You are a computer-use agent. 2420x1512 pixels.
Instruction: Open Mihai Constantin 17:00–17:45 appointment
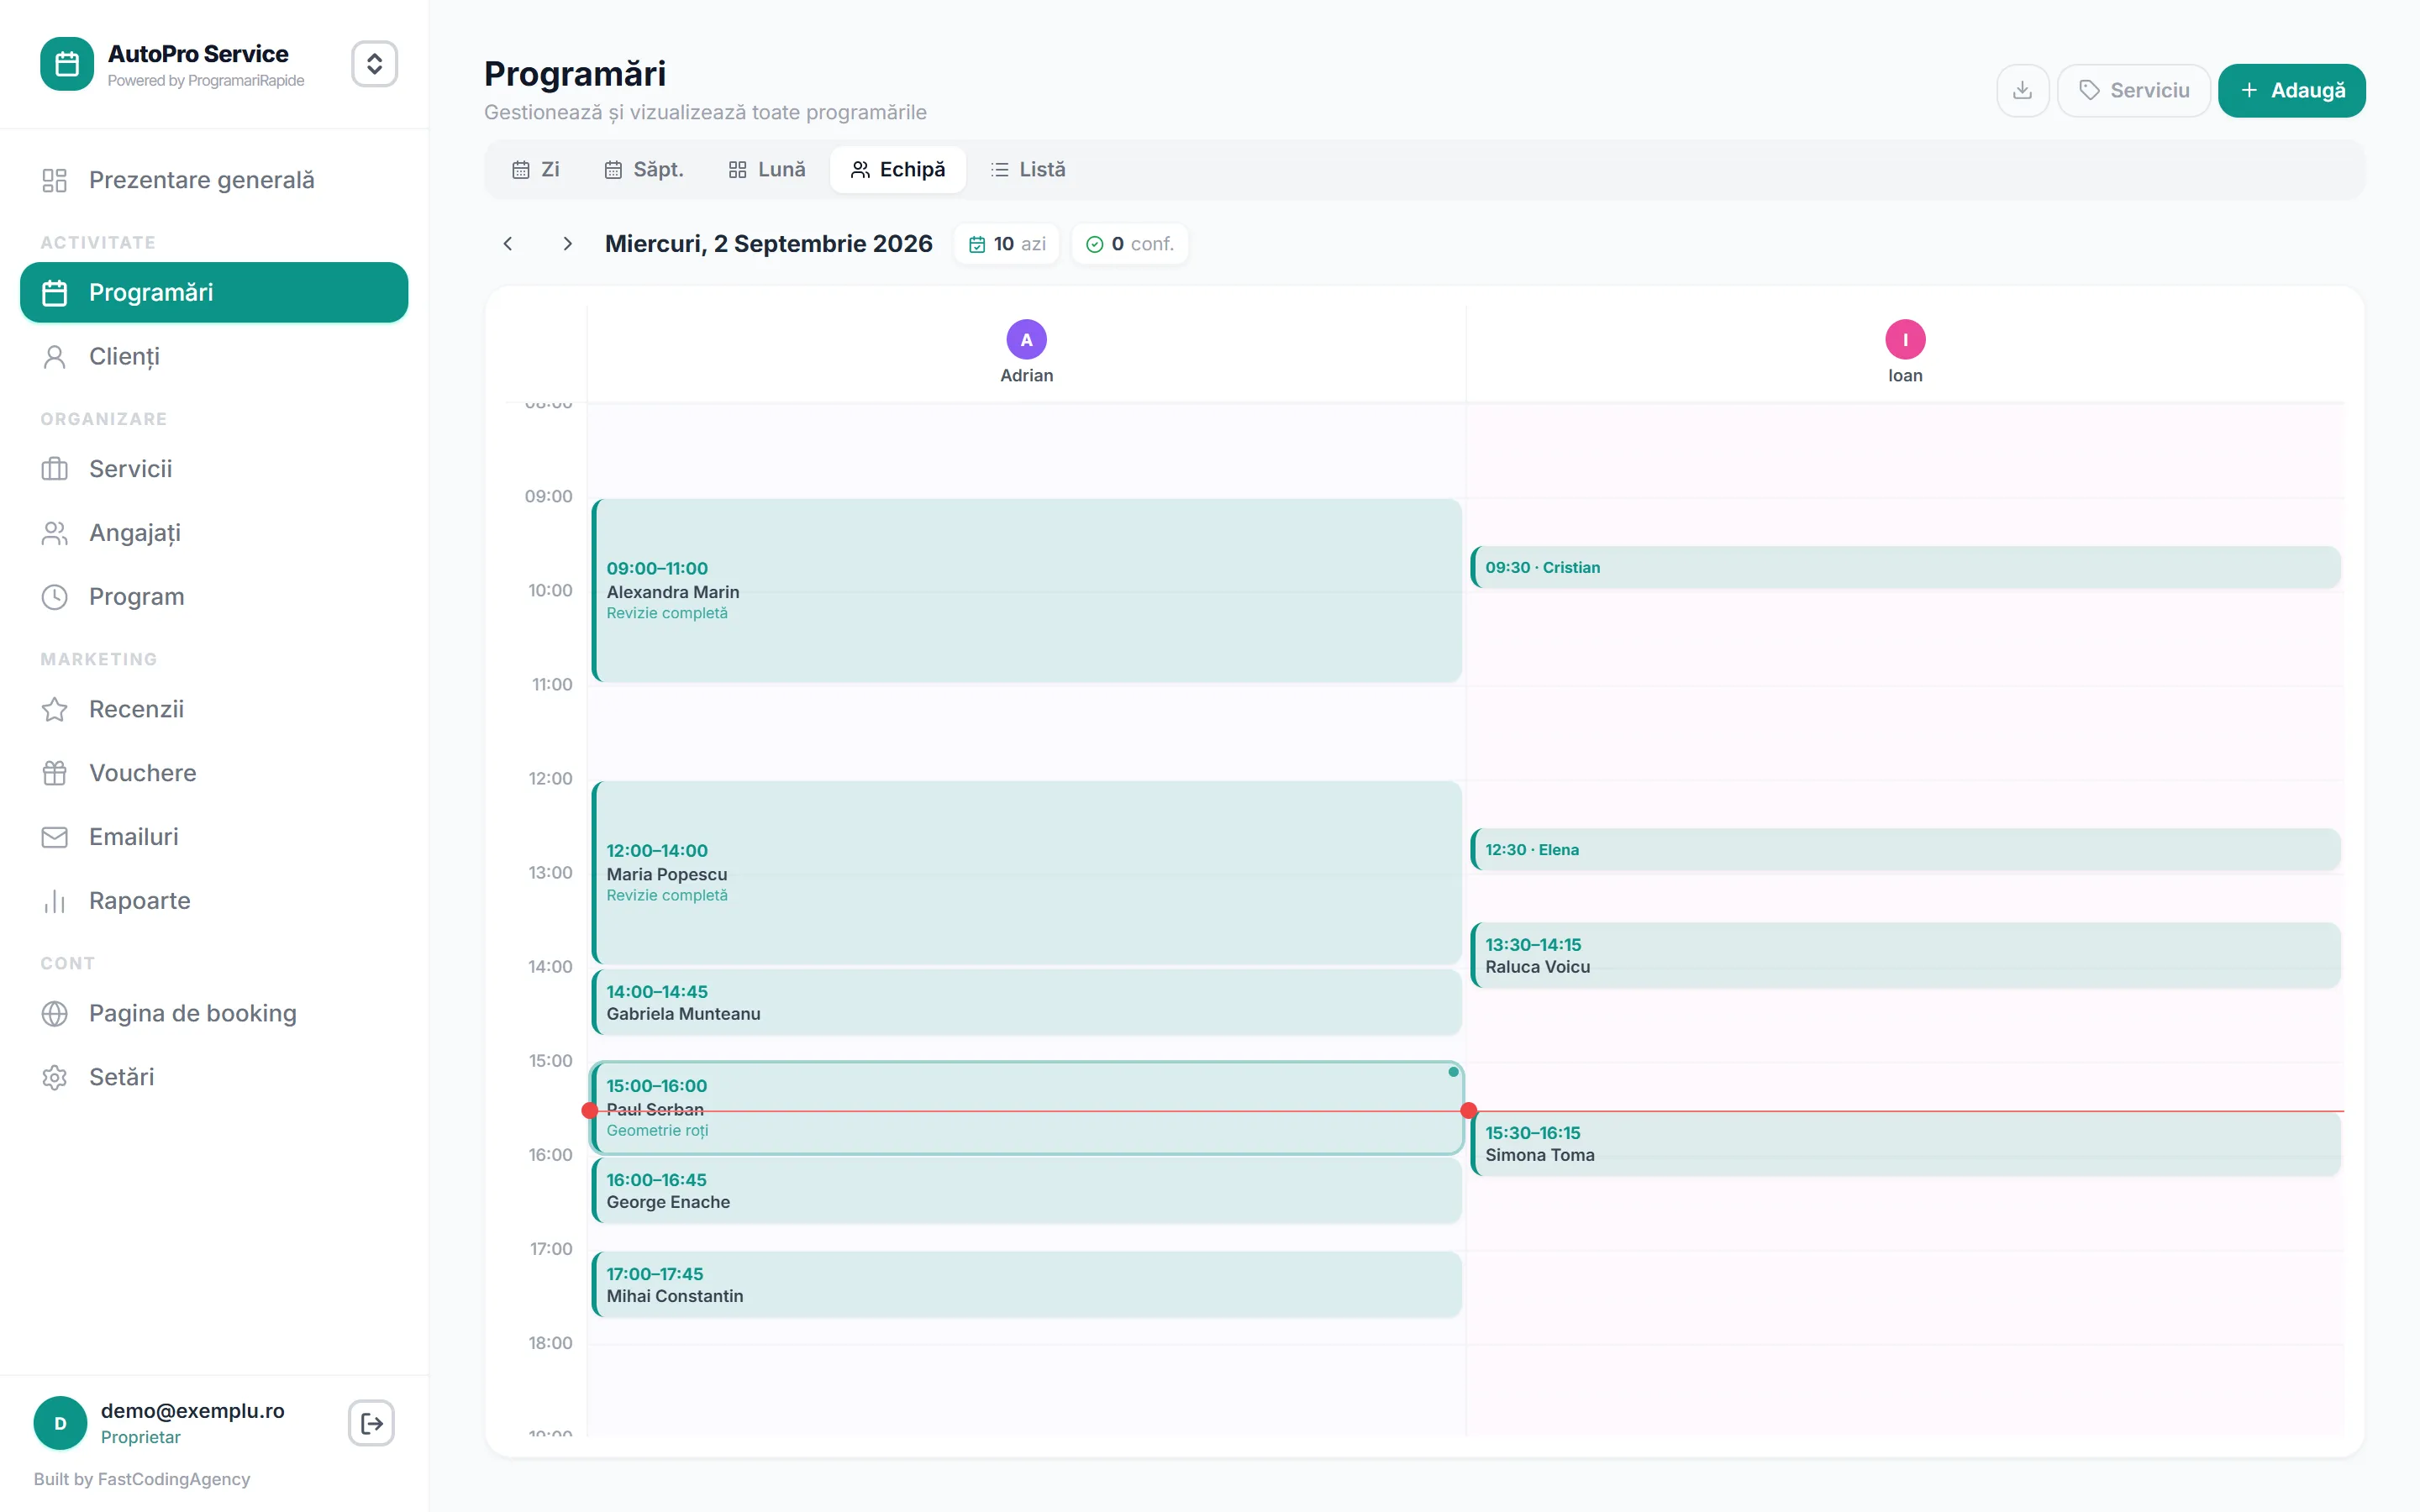click(x=1027, y=1284)
